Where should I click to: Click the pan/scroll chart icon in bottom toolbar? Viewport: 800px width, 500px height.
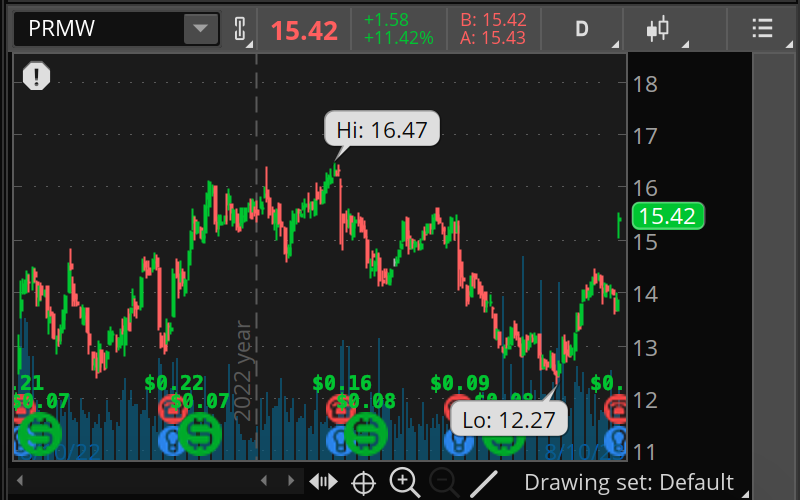[x=323, y=482]
